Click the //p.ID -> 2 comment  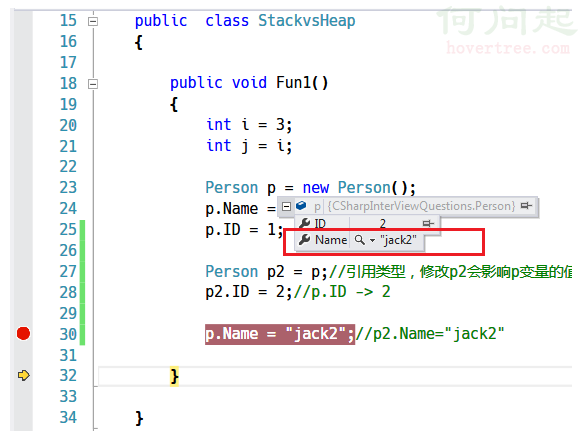click(342, 292)
